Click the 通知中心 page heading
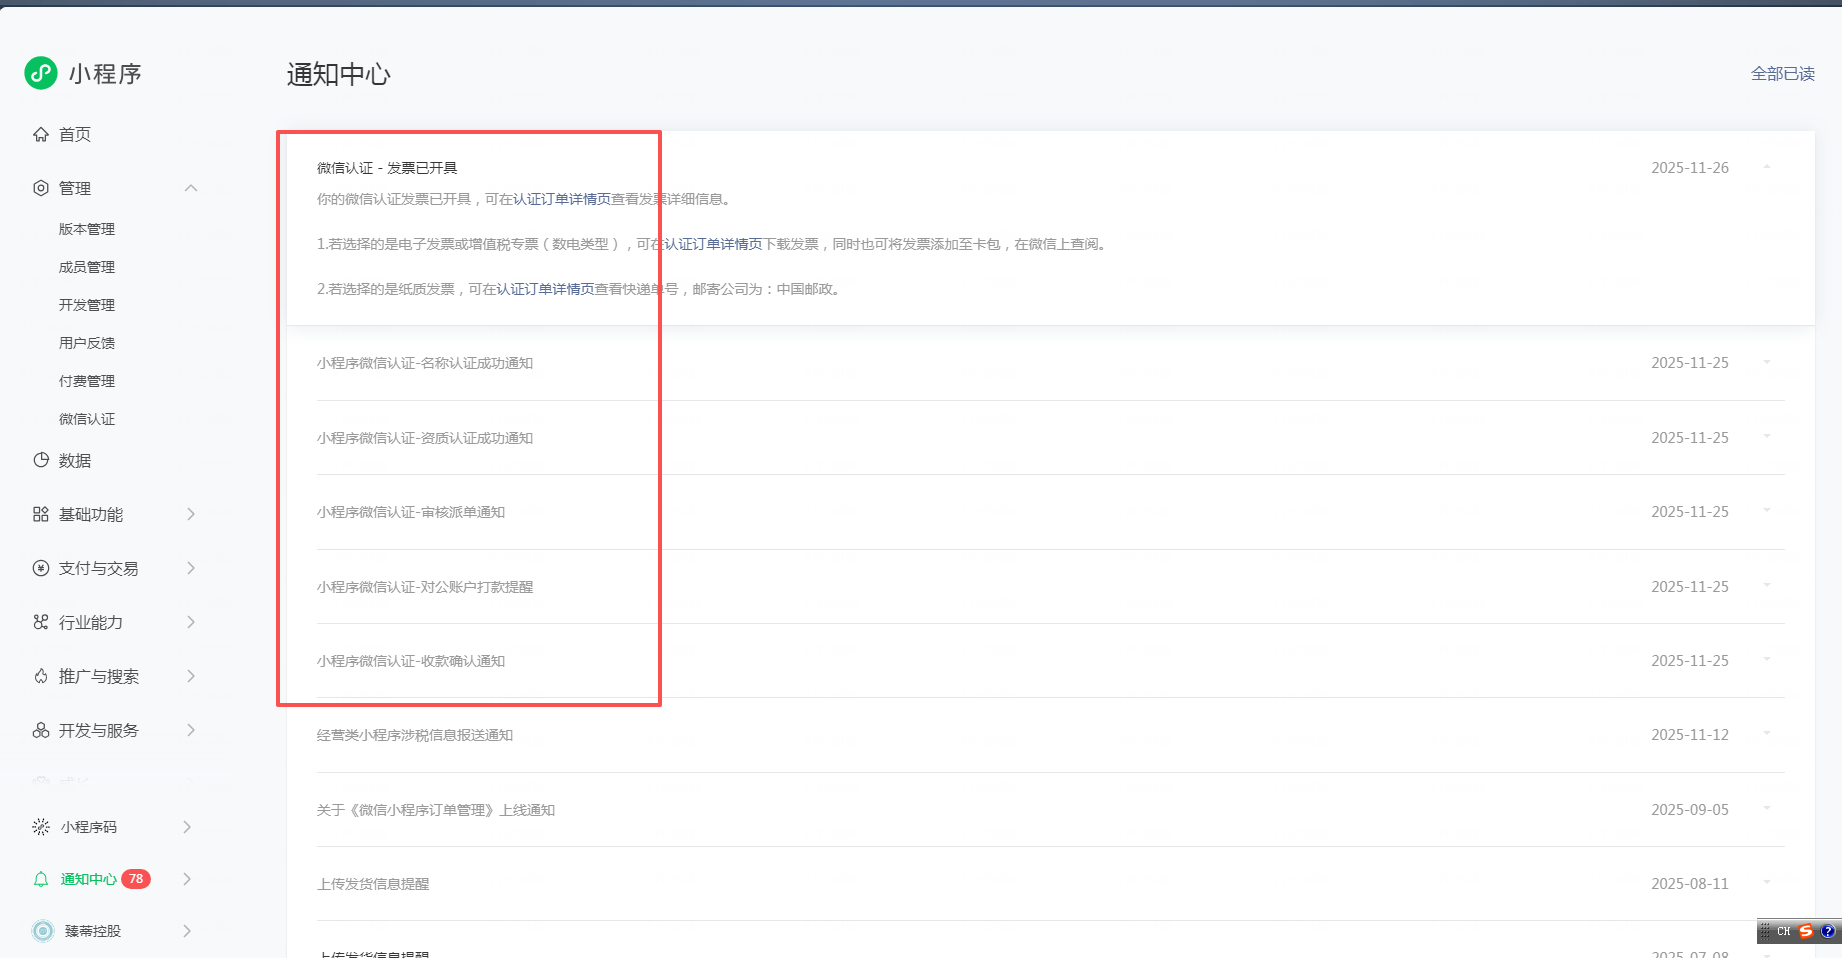 coord(339,74)
